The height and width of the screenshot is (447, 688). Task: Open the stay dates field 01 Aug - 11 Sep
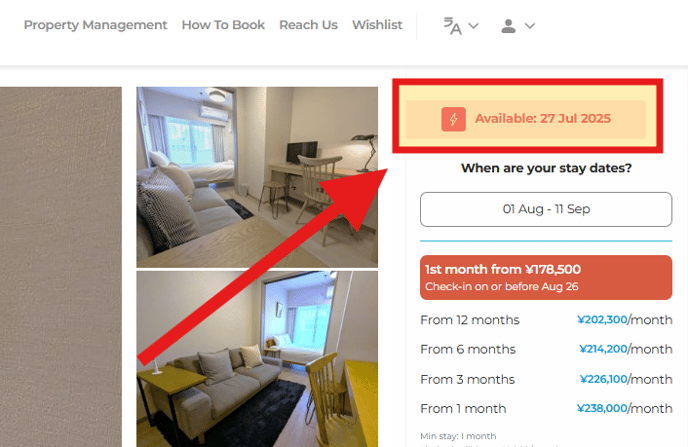coord(546,209)
